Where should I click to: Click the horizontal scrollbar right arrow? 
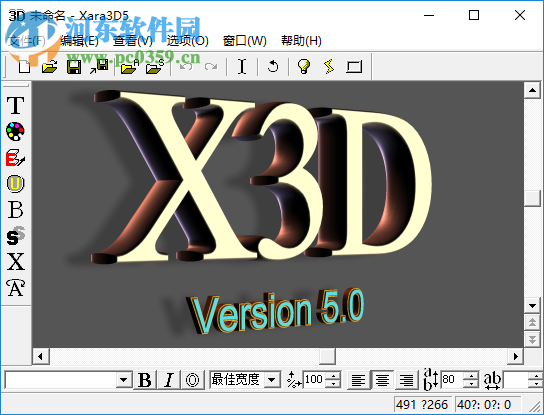pos(515,356)
